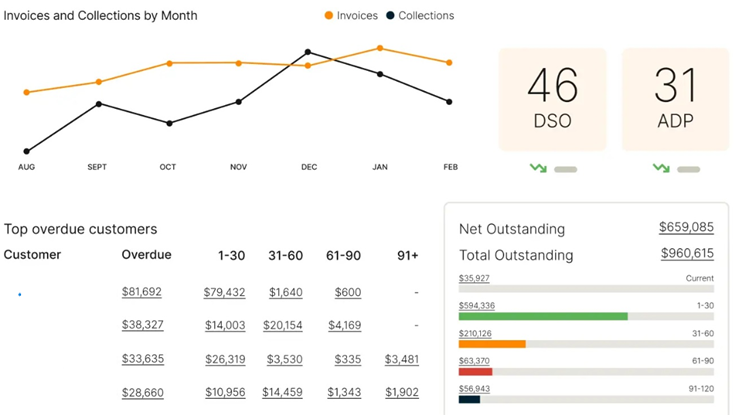The height and width of the screenshot is (415, 736).
Task: Open 61-90 amount $4,169
Action: click(x=345, y=325)
